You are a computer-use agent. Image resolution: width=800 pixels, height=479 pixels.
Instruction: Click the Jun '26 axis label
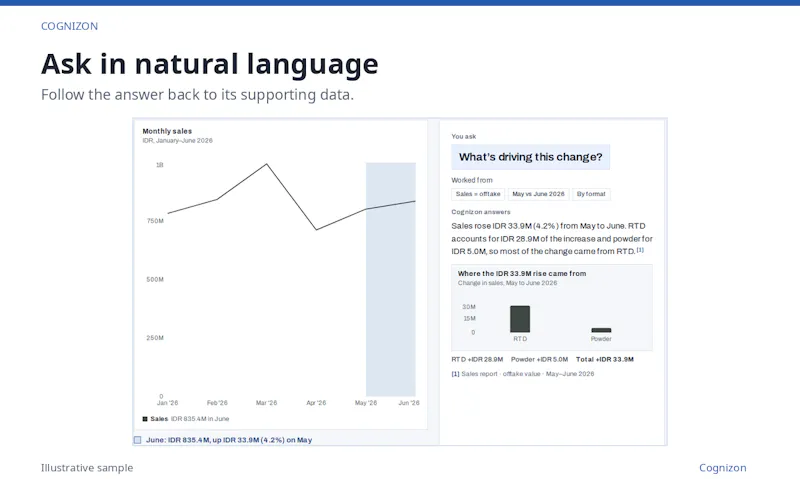(x=409, y=403)
